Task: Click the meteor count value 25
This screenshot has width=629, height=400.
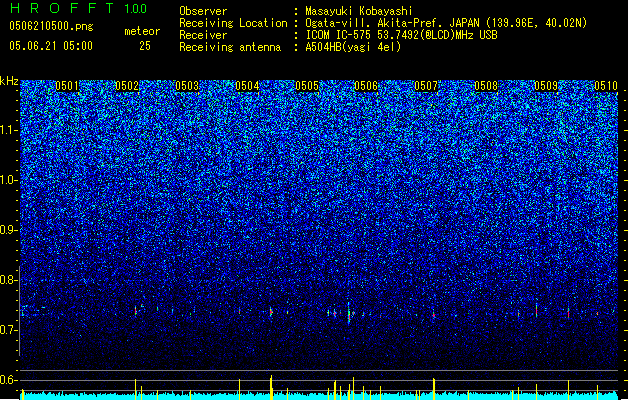Action: tap(145, 46)
